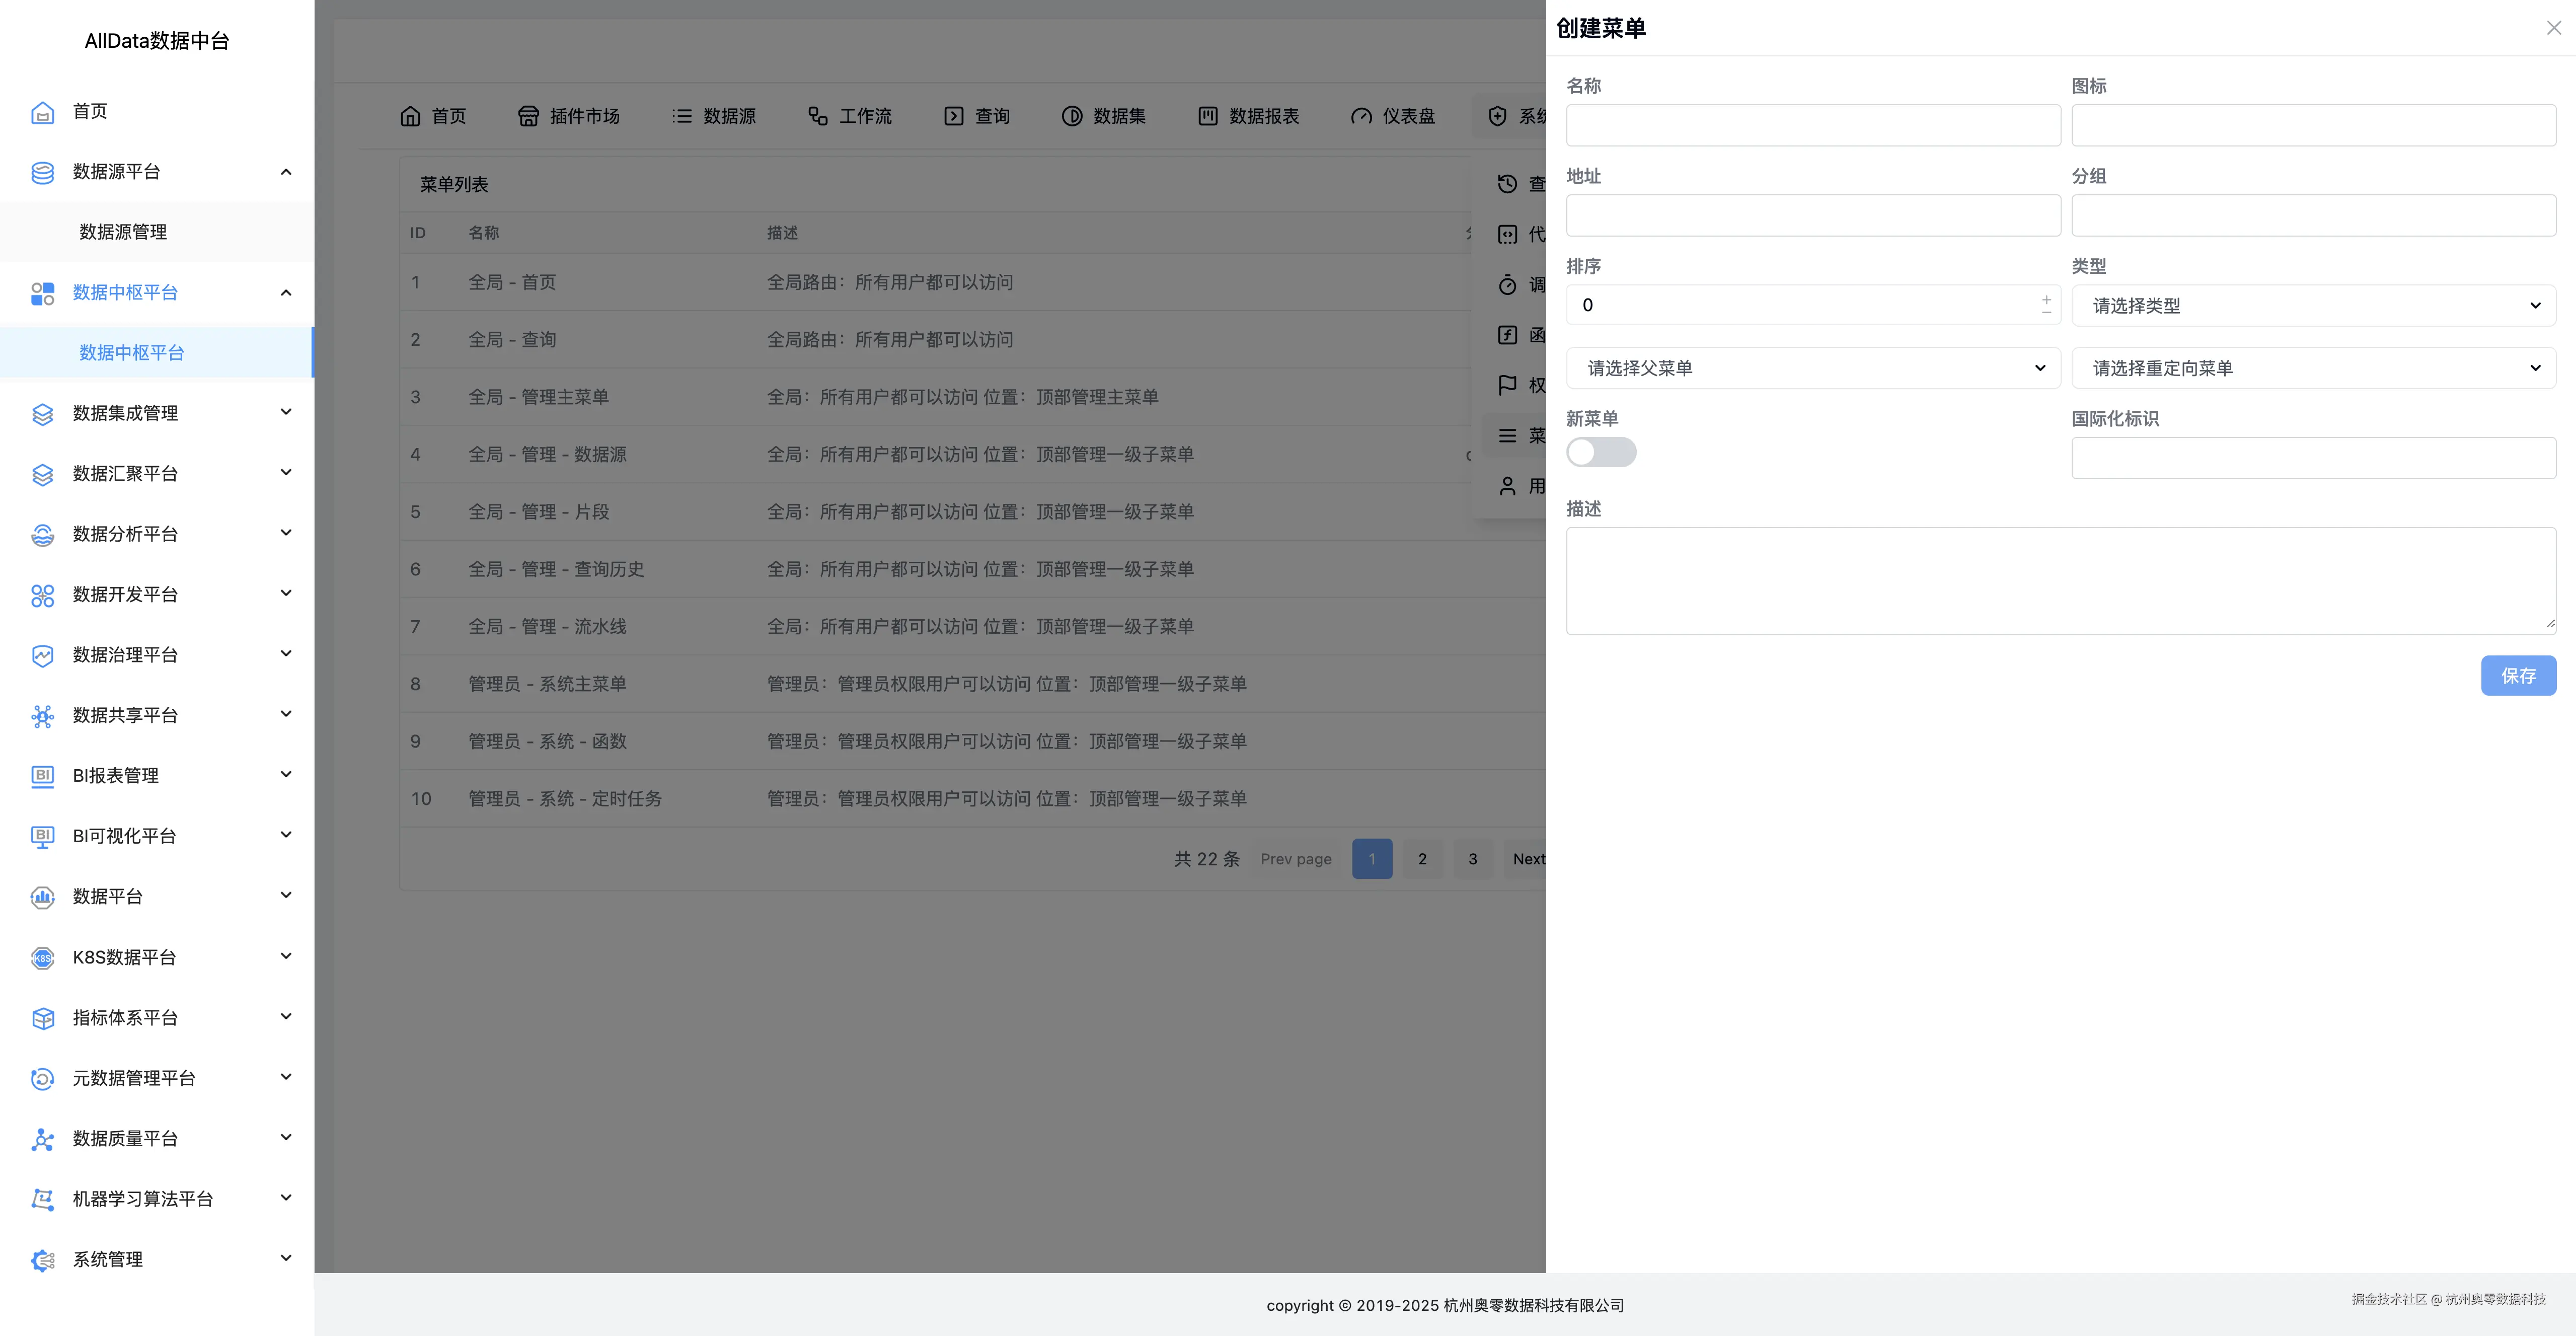
Task: Open the 请选择类型 dropdown
Action: pos(2312,305)
